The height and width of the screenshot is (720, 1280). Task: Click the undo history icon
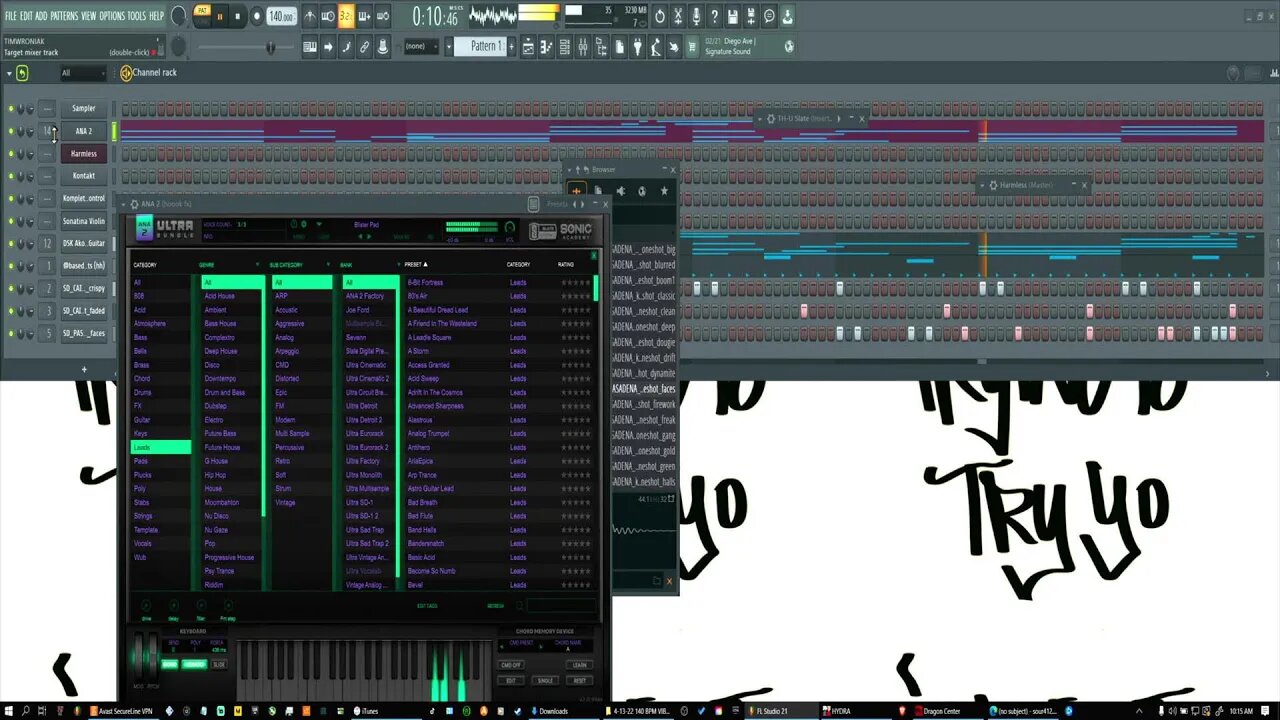(x=660, y=16)
